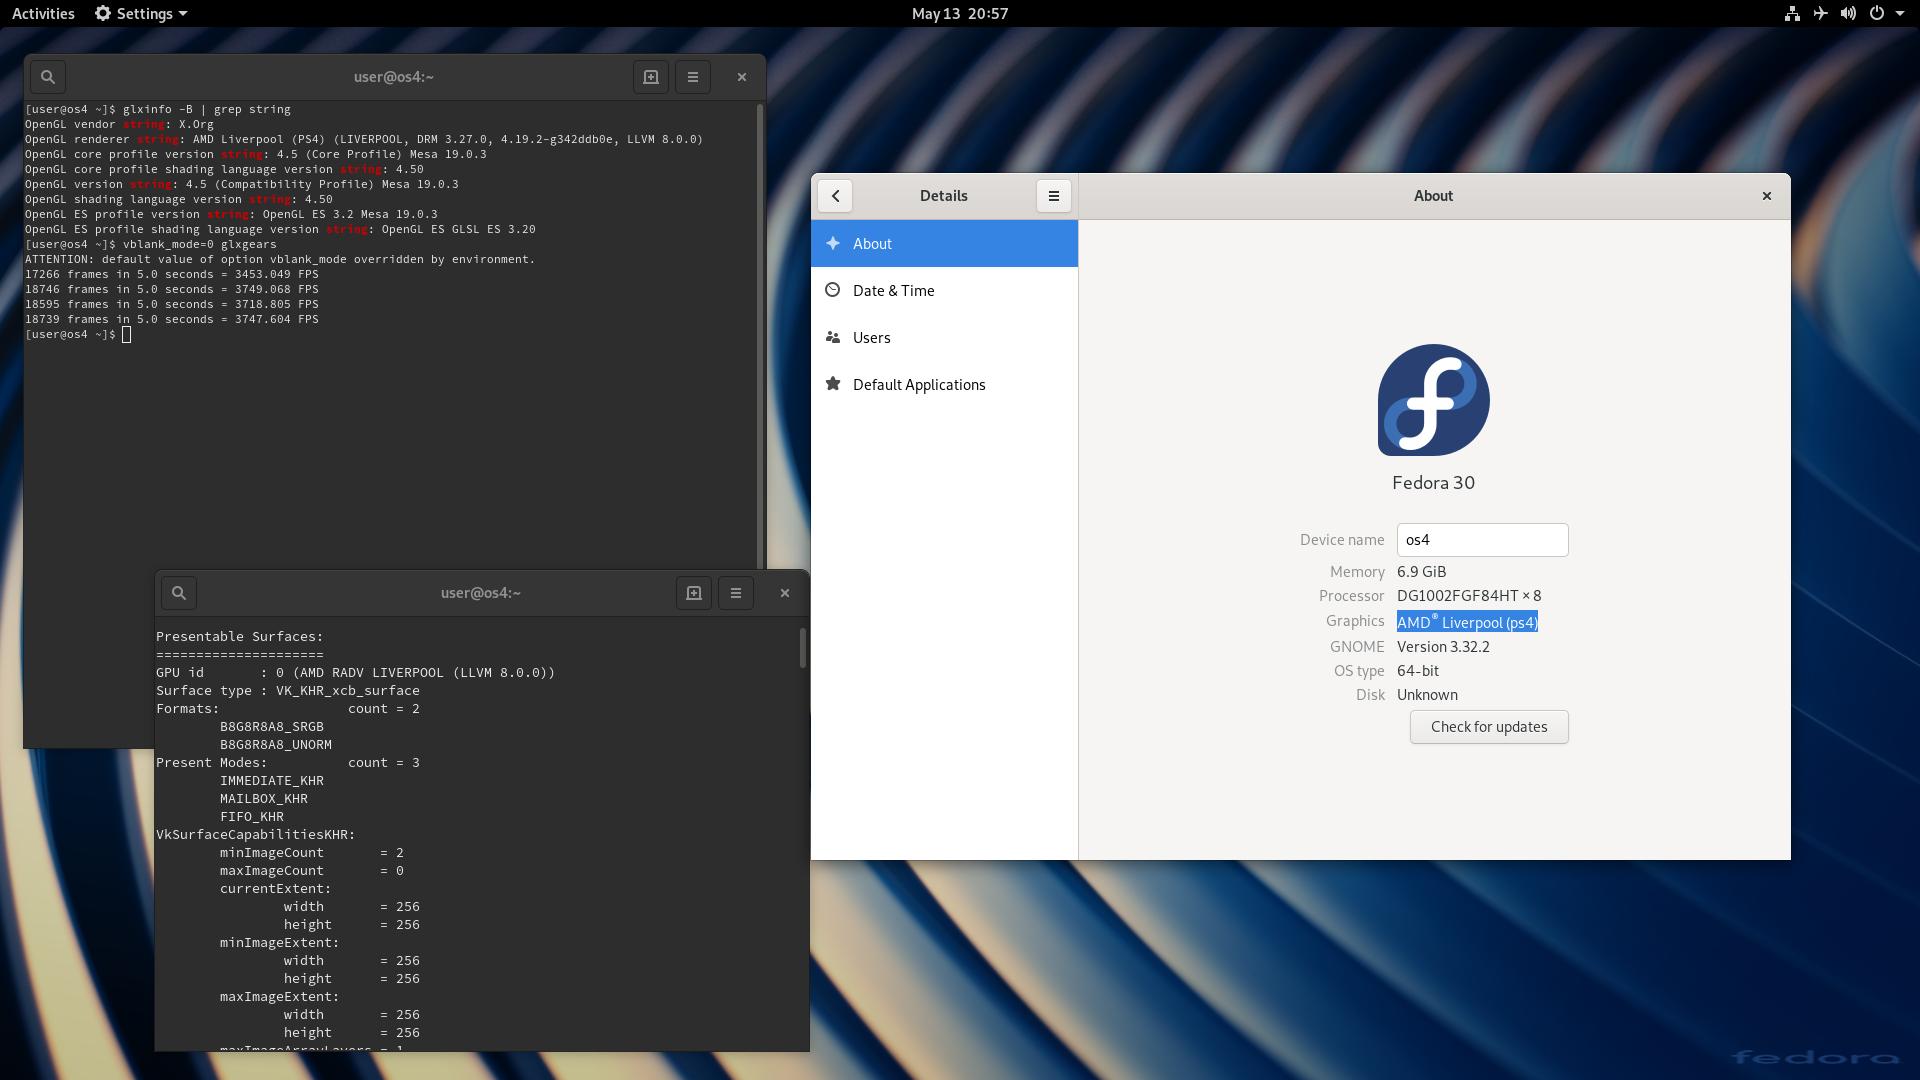Open the Details panel hamburger menu
This screenshot has width=1920, height=1080.
pos(1053,196)
